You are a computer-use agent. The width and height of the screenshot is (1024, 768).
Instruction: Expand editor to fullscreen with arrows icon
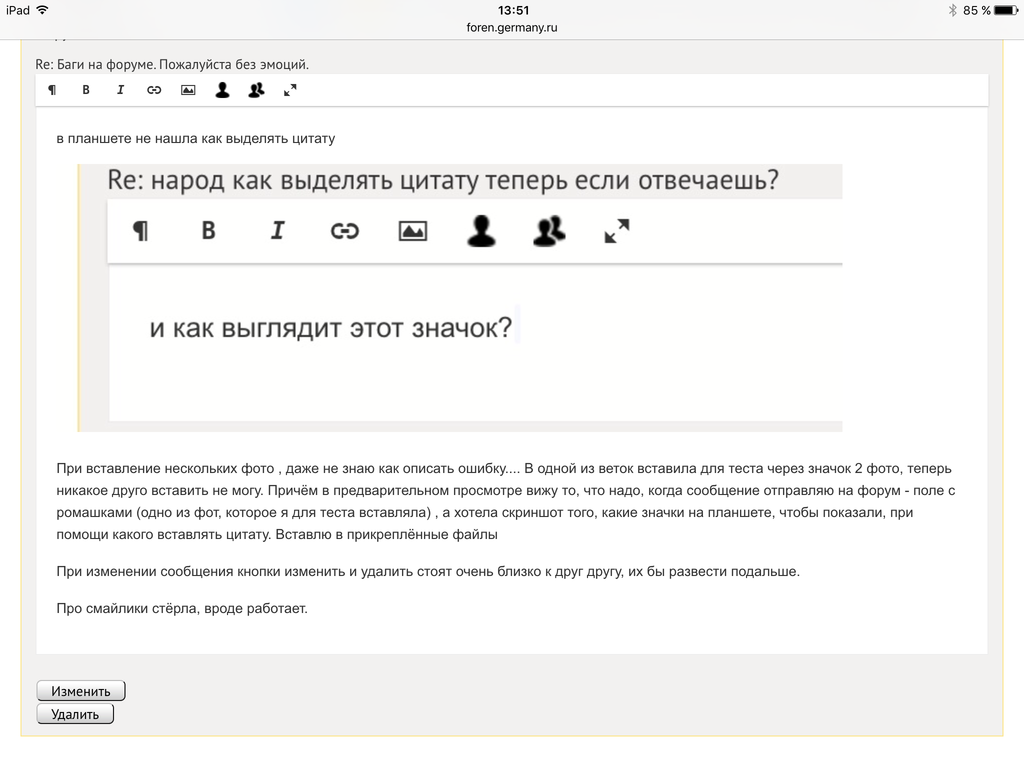pyautogui.click(x=290, y=90)
